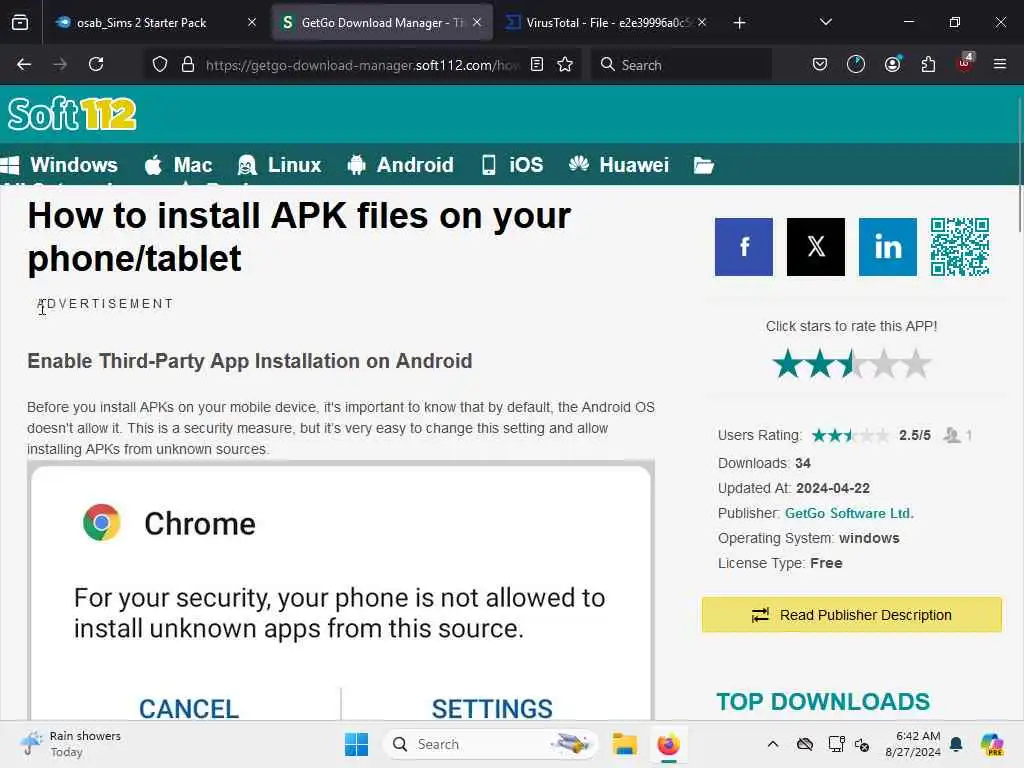The height and width of the screenshot is (768, 1024).
Task: Open Copilot icon in taskbar
Action: [x=992, y=744]
